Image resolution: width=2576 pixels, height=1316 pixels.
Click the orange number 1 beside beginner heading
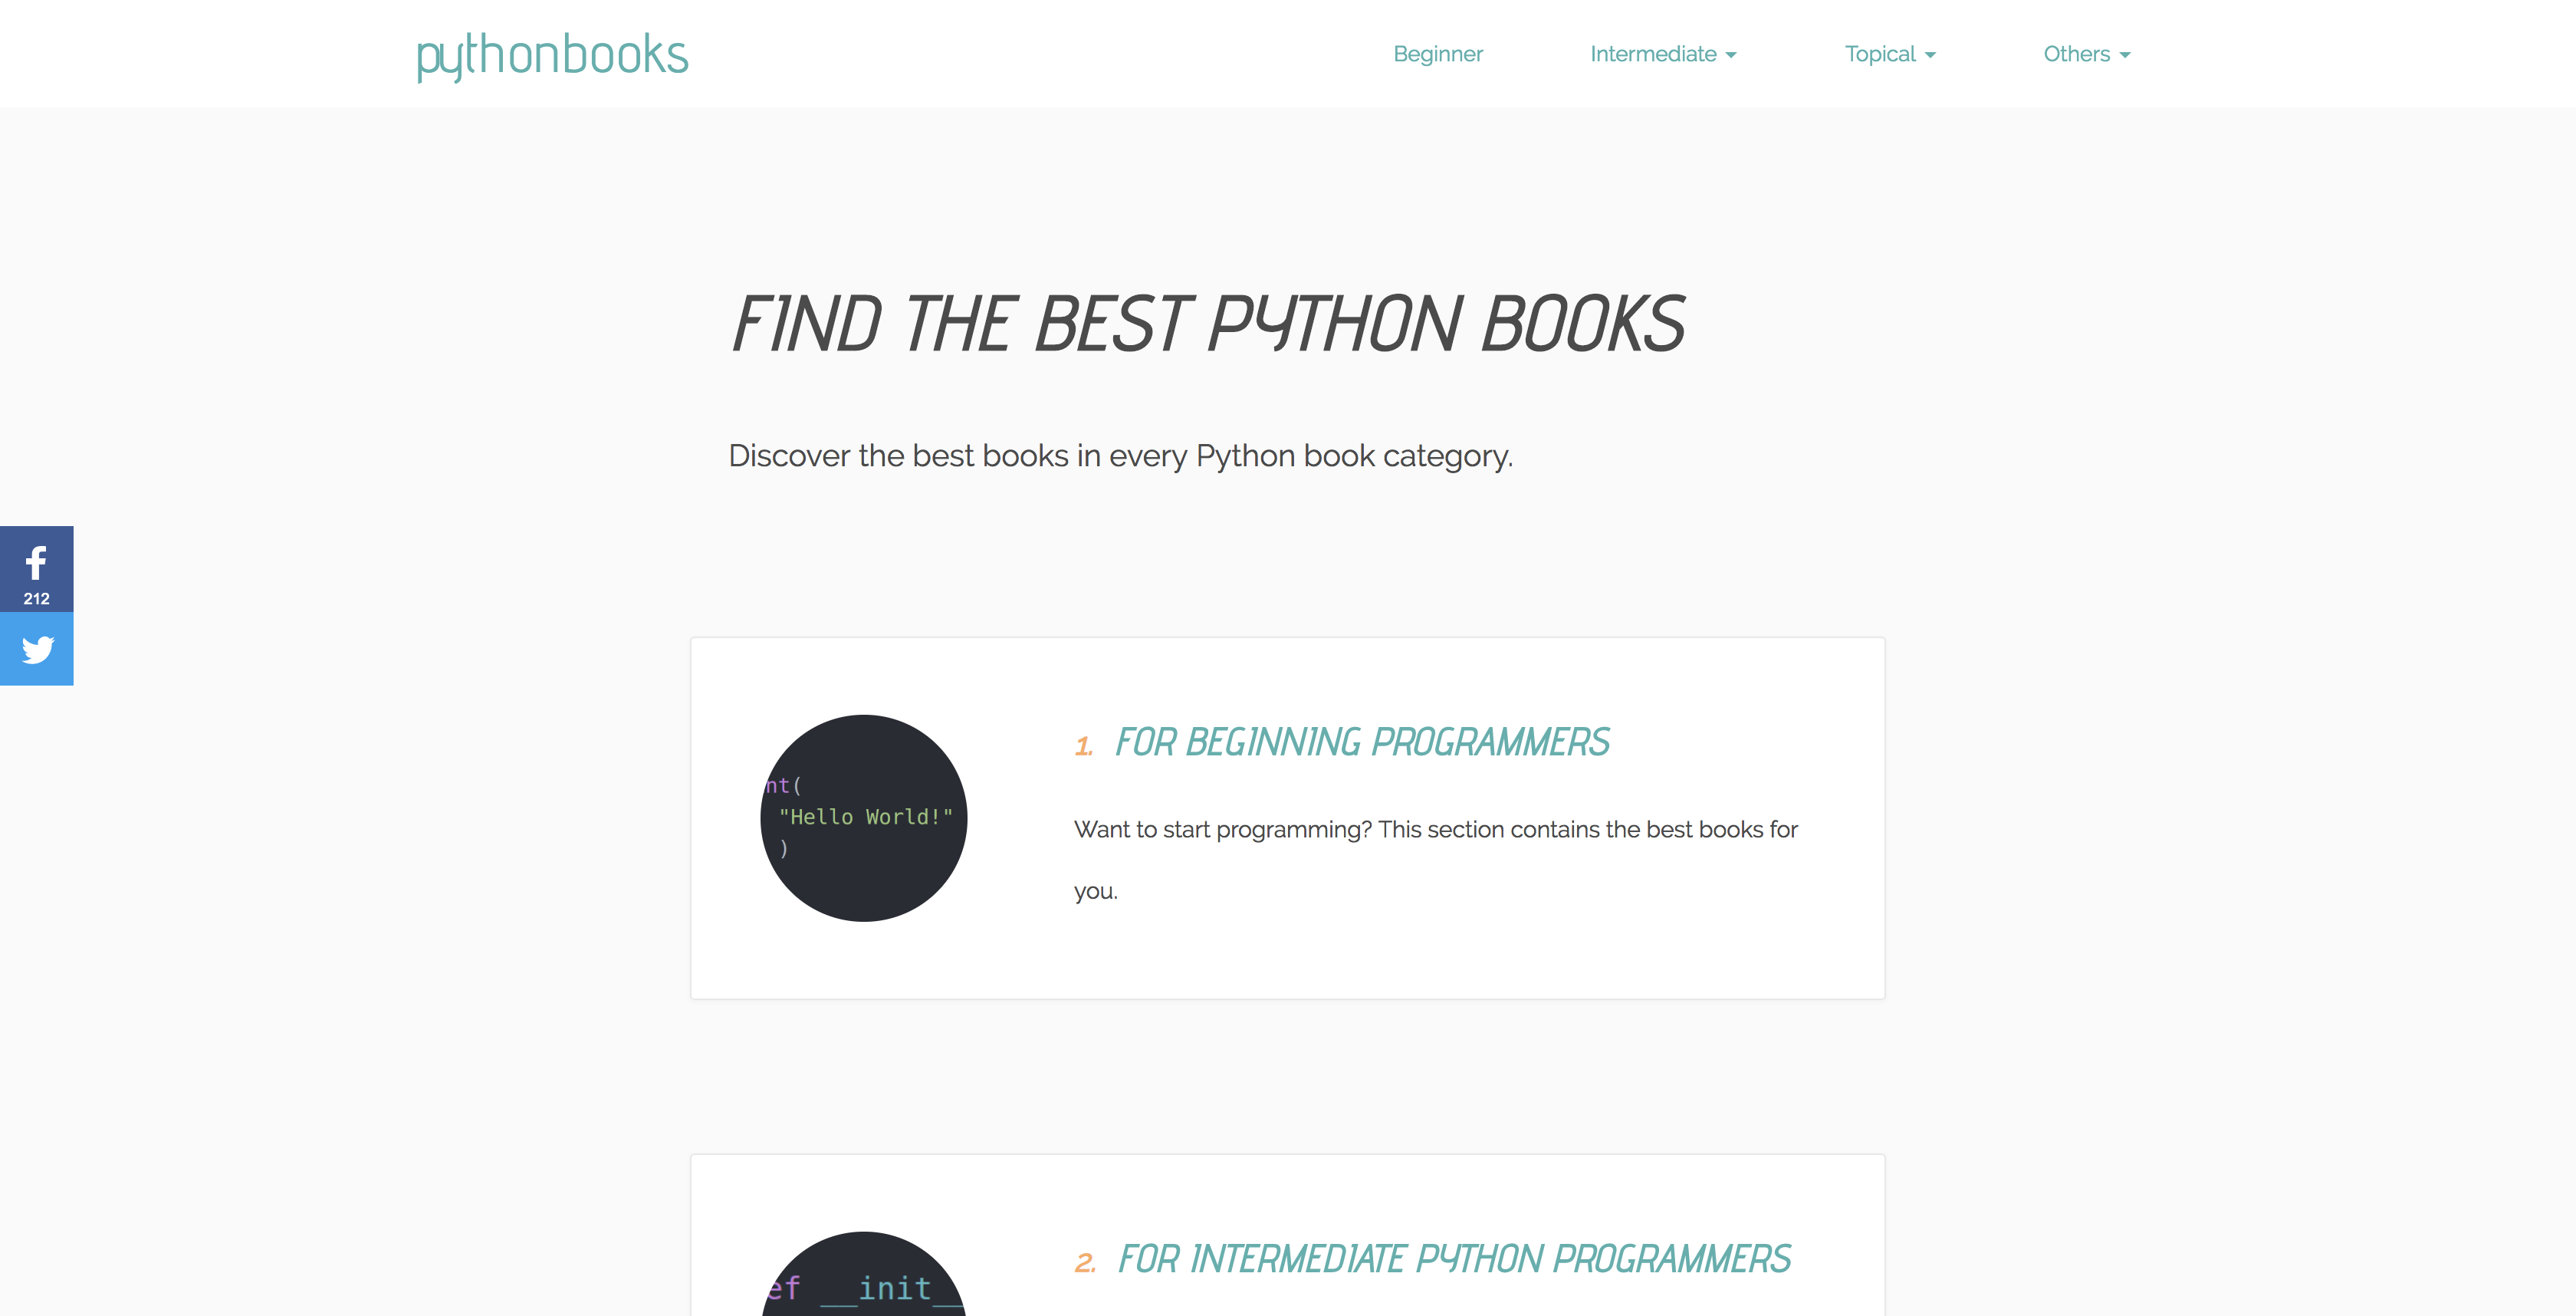point(1084,744)
